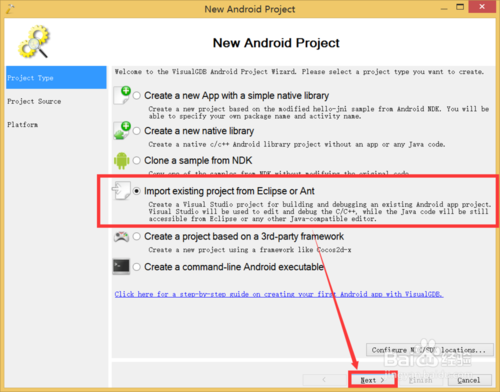The height and width of the screenshot is (392, 500).
Task: Click the Next button
Action: [373, 380]
